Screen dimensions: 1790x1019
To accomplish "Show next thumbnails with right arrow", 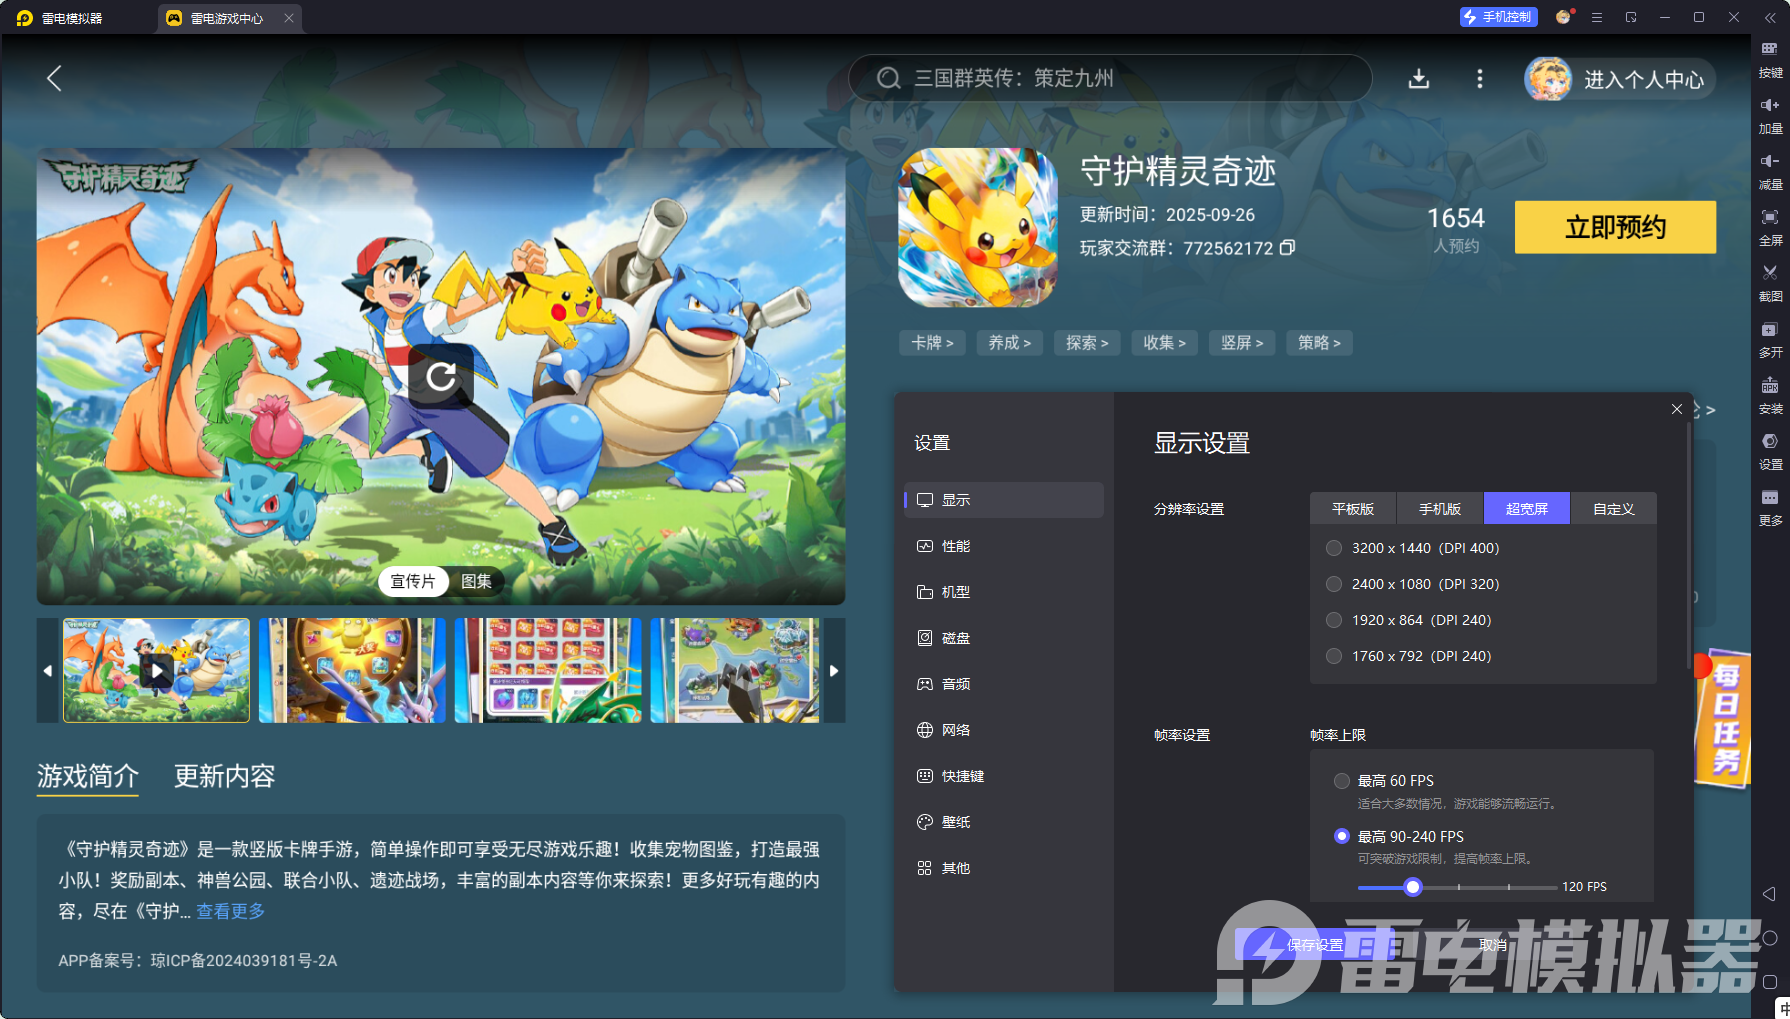I will (x=834, y=670).
